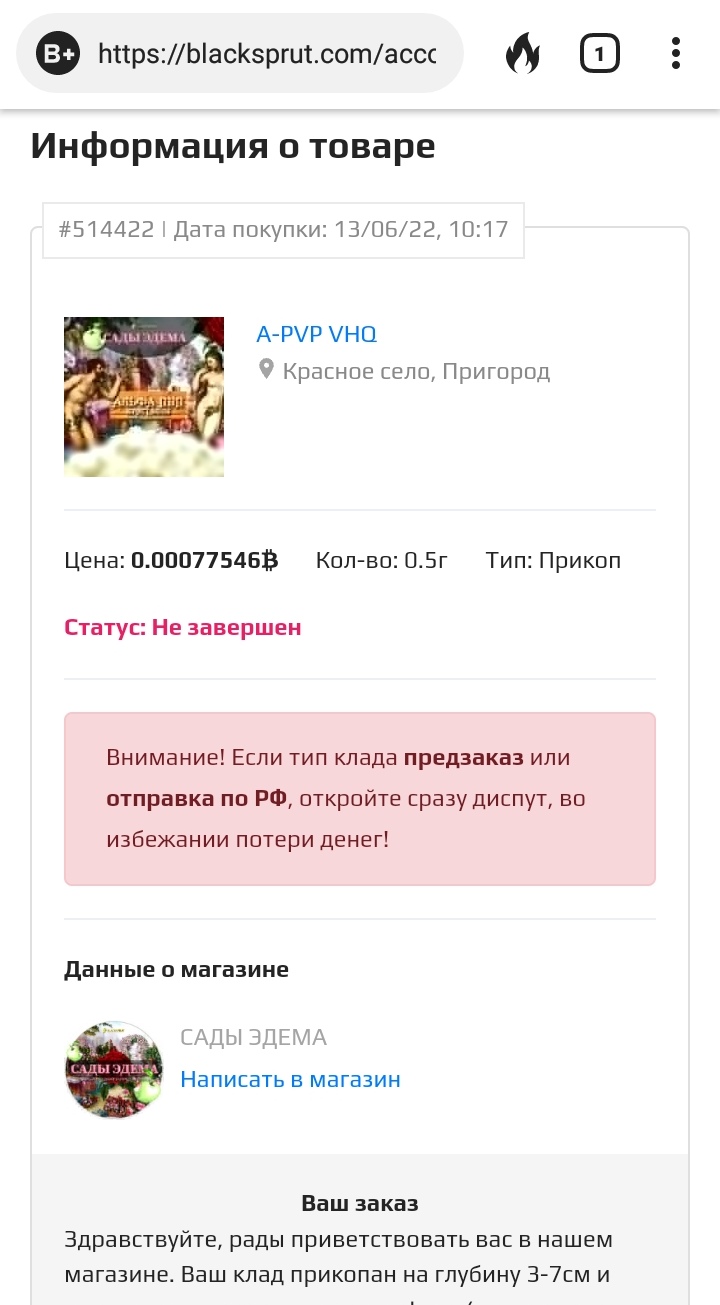
Task: Tap the Данные о магазине heading
Action: pyautogui.click(x=176, y=969)
